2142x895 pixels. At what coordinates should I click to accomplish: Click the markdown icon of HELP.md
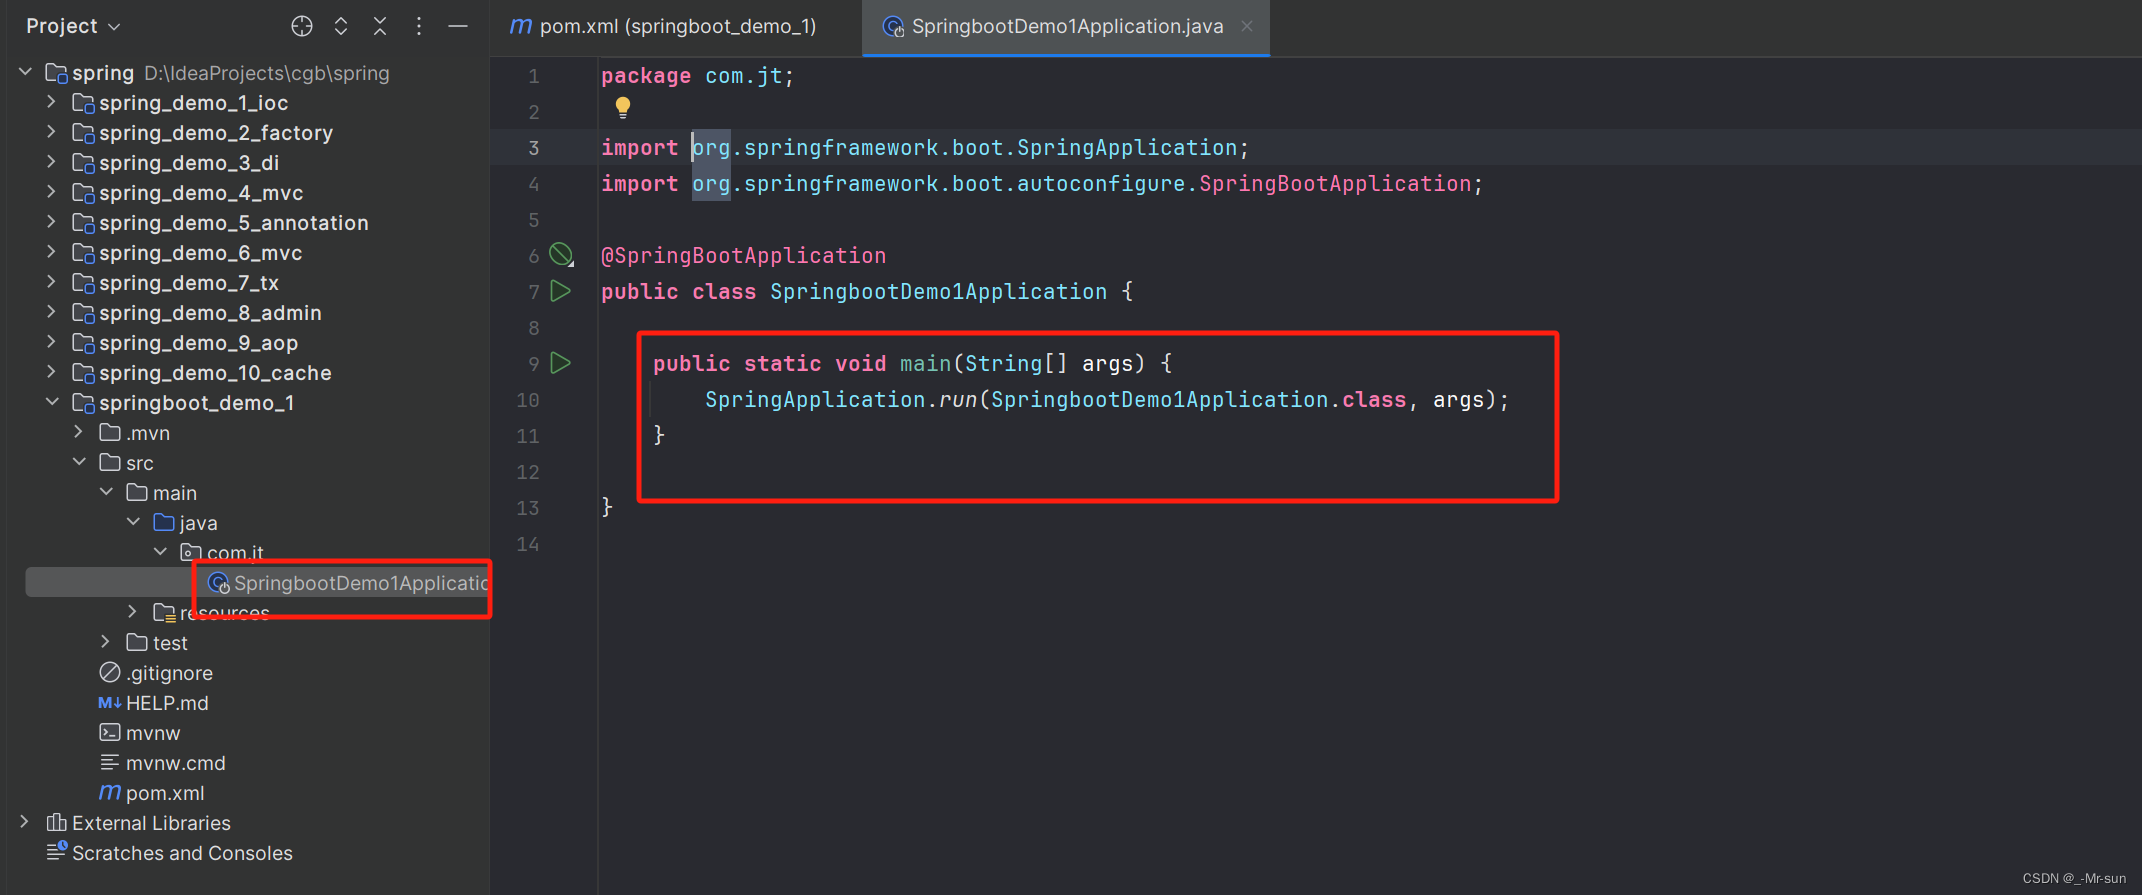coord(109,703)
